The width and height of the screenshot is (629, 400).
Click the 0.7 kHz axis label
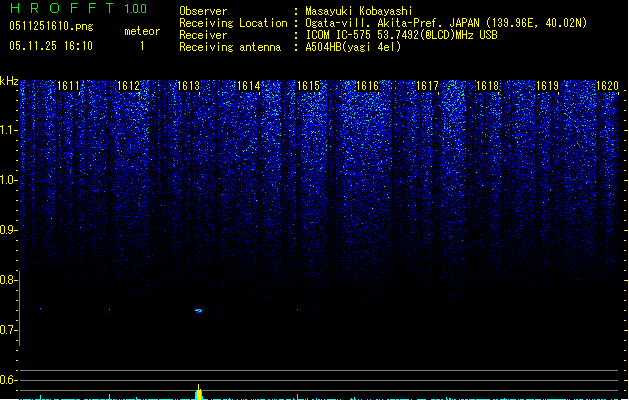(8, 330)
